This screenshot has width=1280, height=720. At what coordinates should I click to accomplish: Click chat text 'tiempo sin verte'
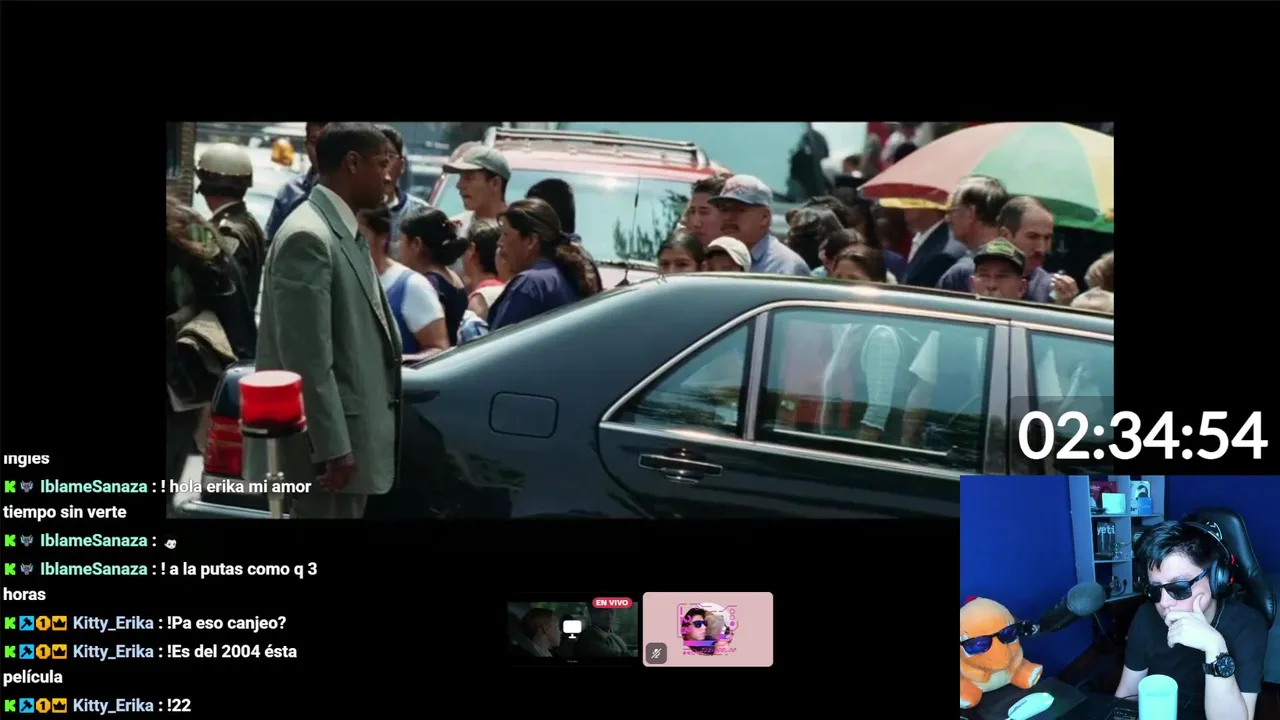click(65, 512)
